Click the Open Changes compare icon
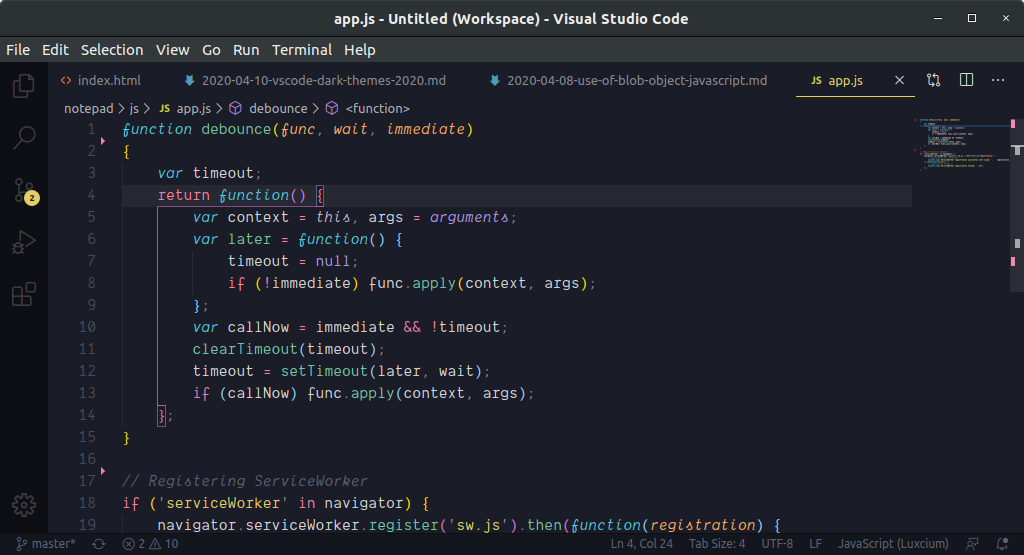 click(933, 80)
